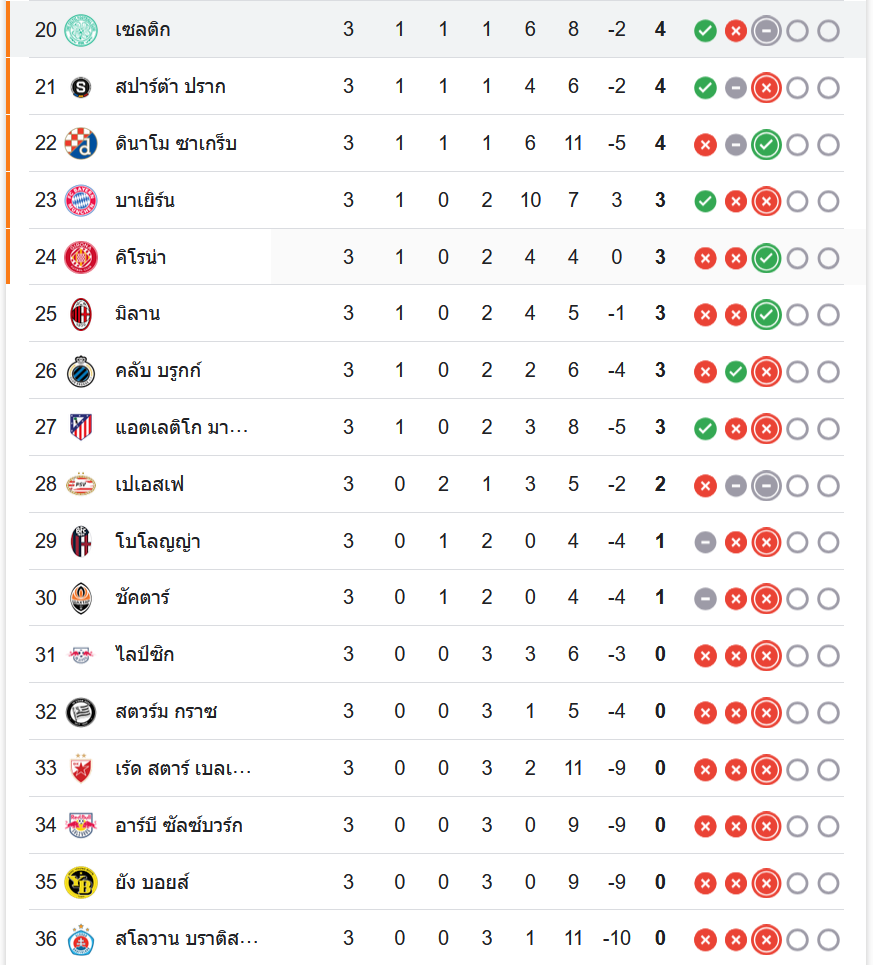Click the Bayern Munich club logo
Screen dimensions: 873x965
[x=81, y=201]
